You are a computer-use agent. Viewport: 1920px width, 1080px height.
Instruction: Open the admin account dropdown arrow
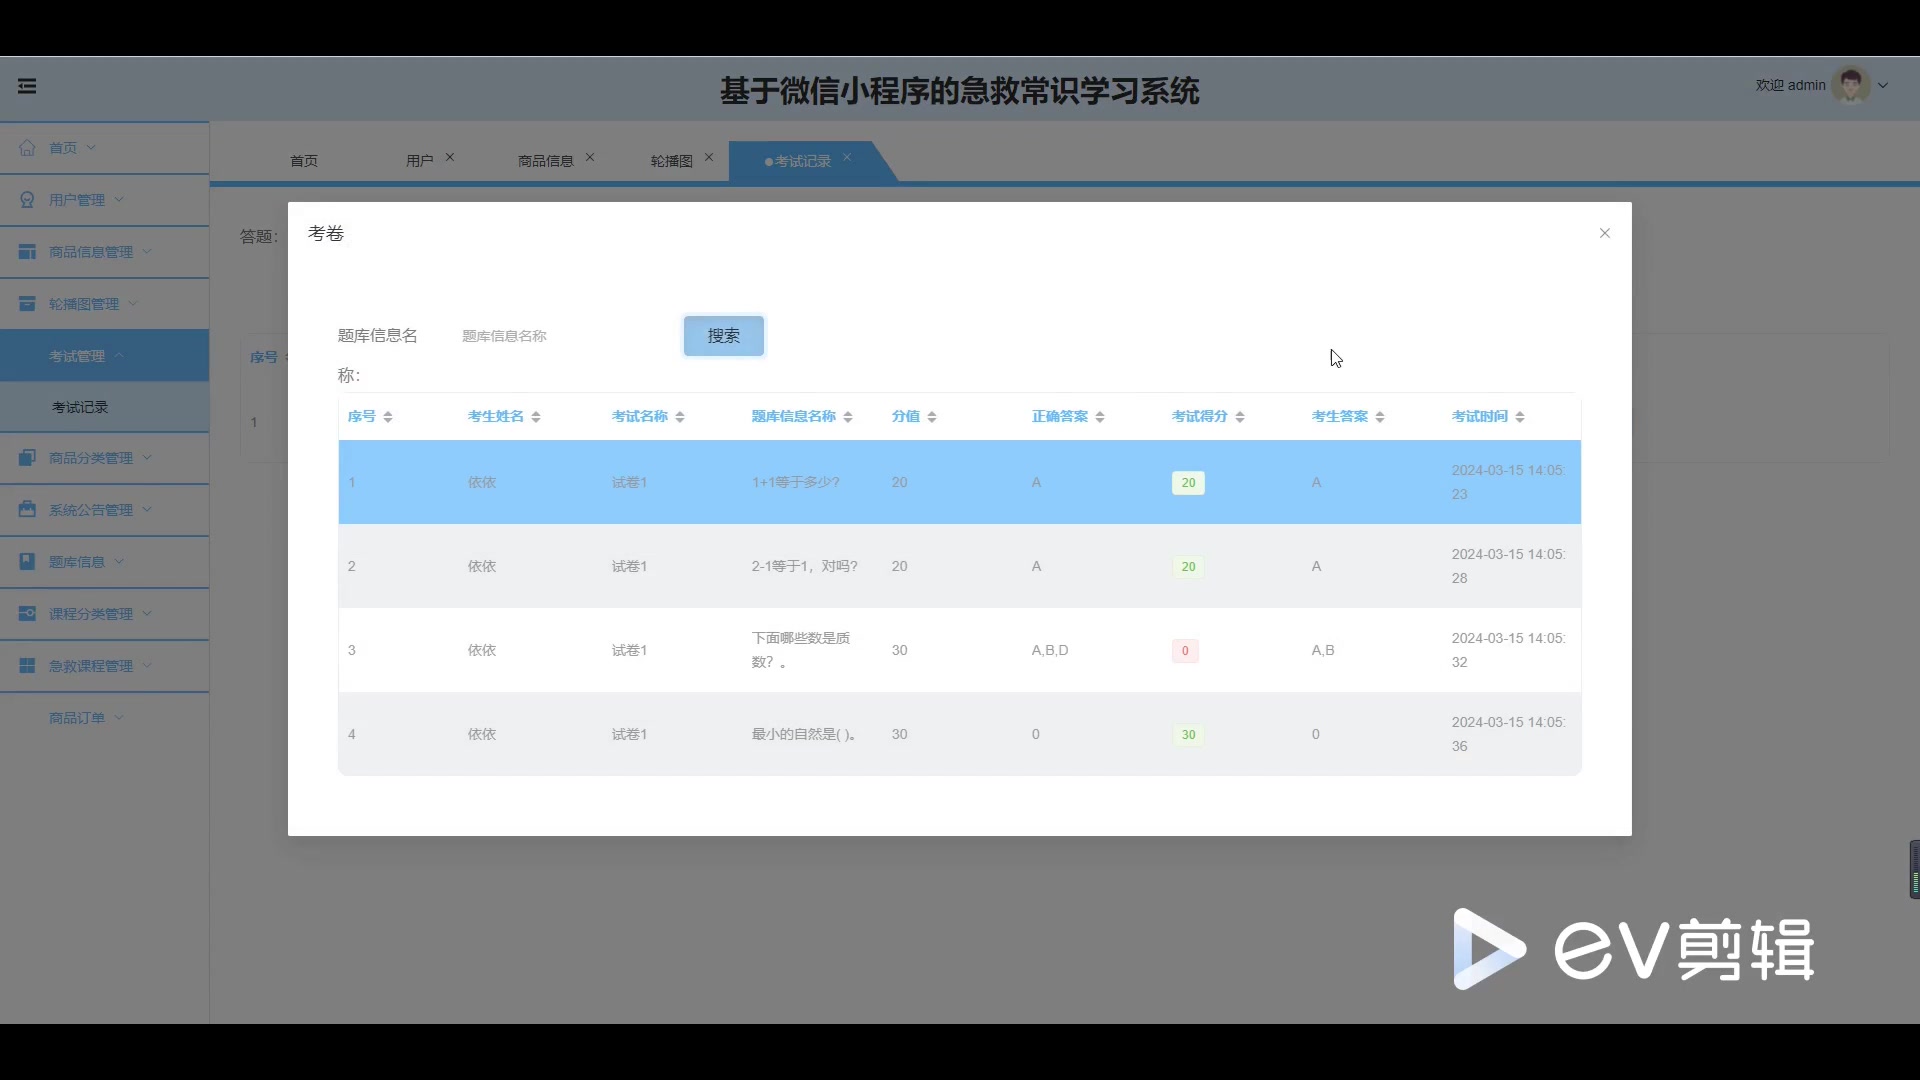tap(1884, 86)
